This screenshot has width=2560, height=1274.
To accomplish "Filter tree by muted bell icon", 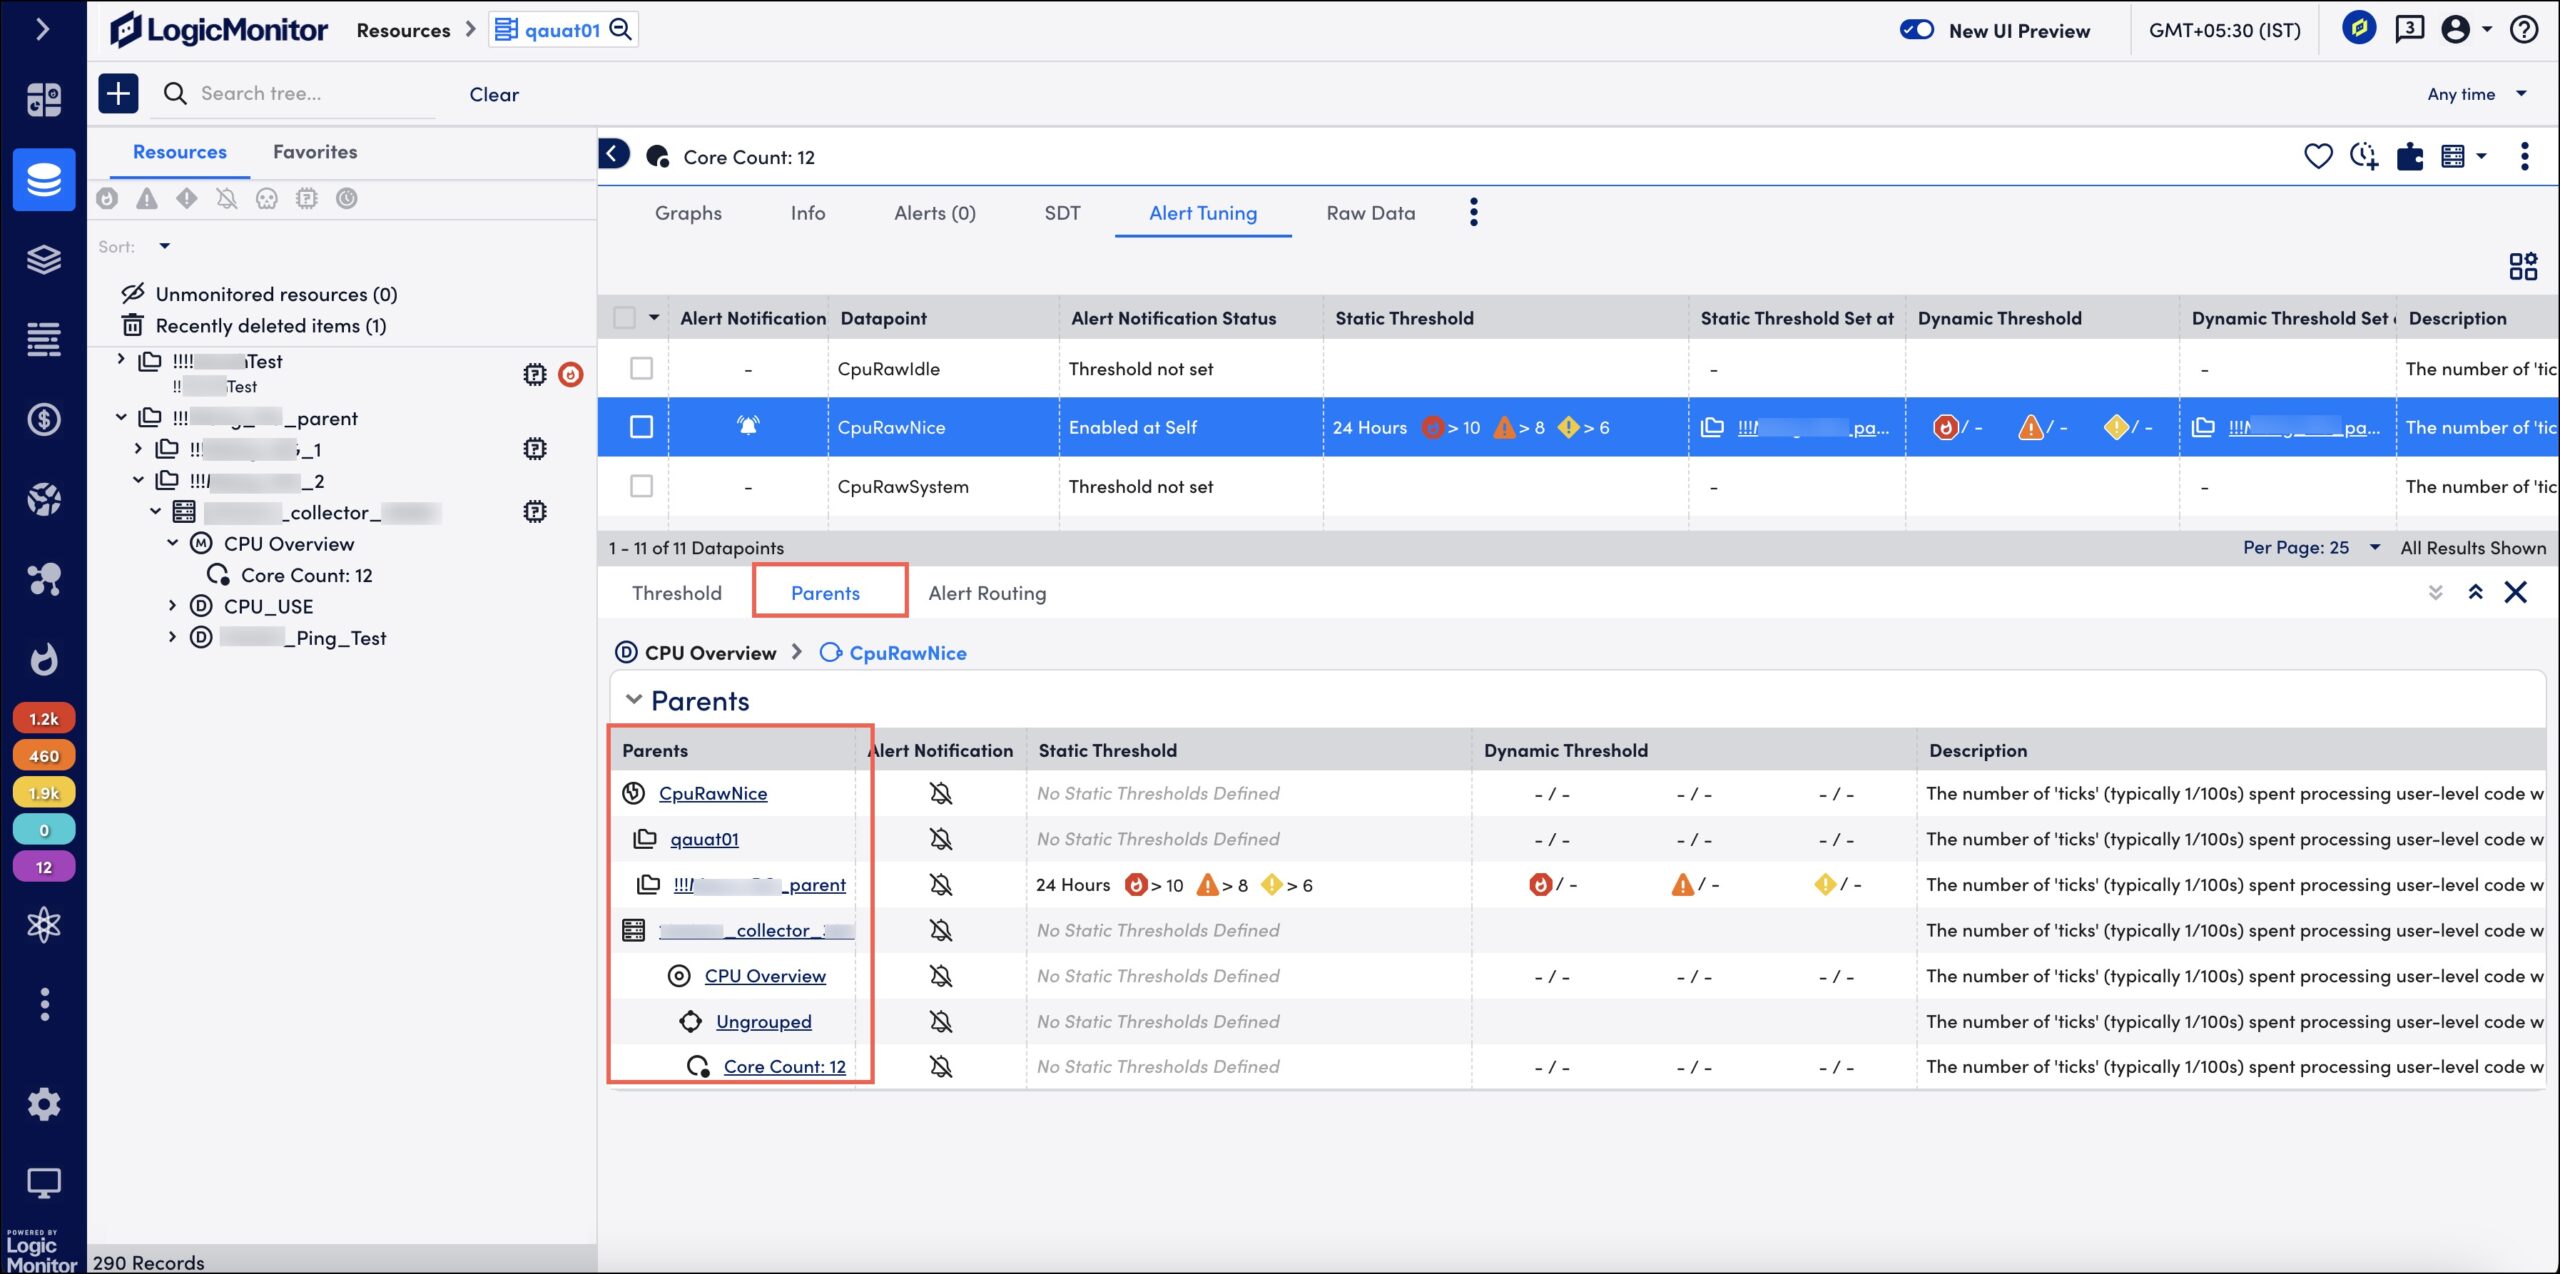I will [227, 198].
